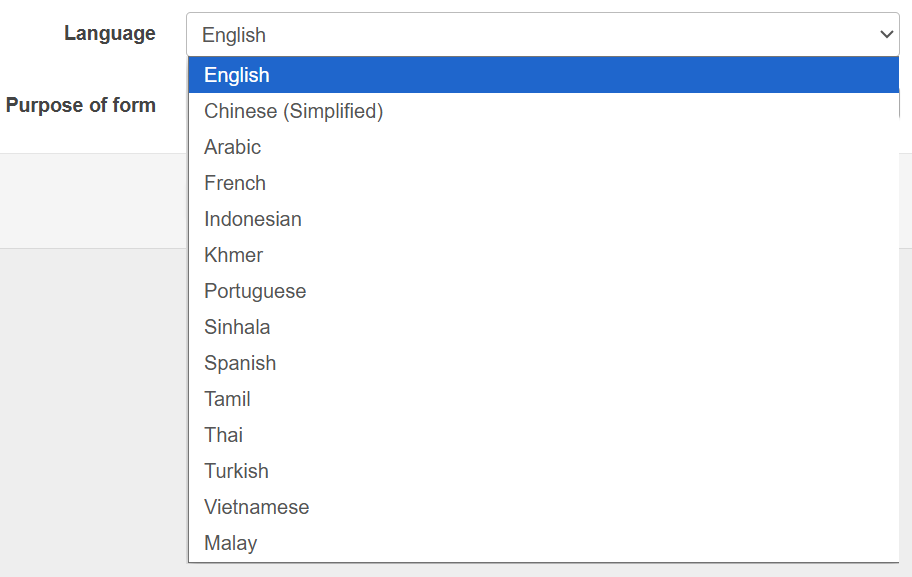Image resolution: width=912 pixels, height=577 pixels.
Task: Choose Indonesian language option
Action: click(252, 219)
